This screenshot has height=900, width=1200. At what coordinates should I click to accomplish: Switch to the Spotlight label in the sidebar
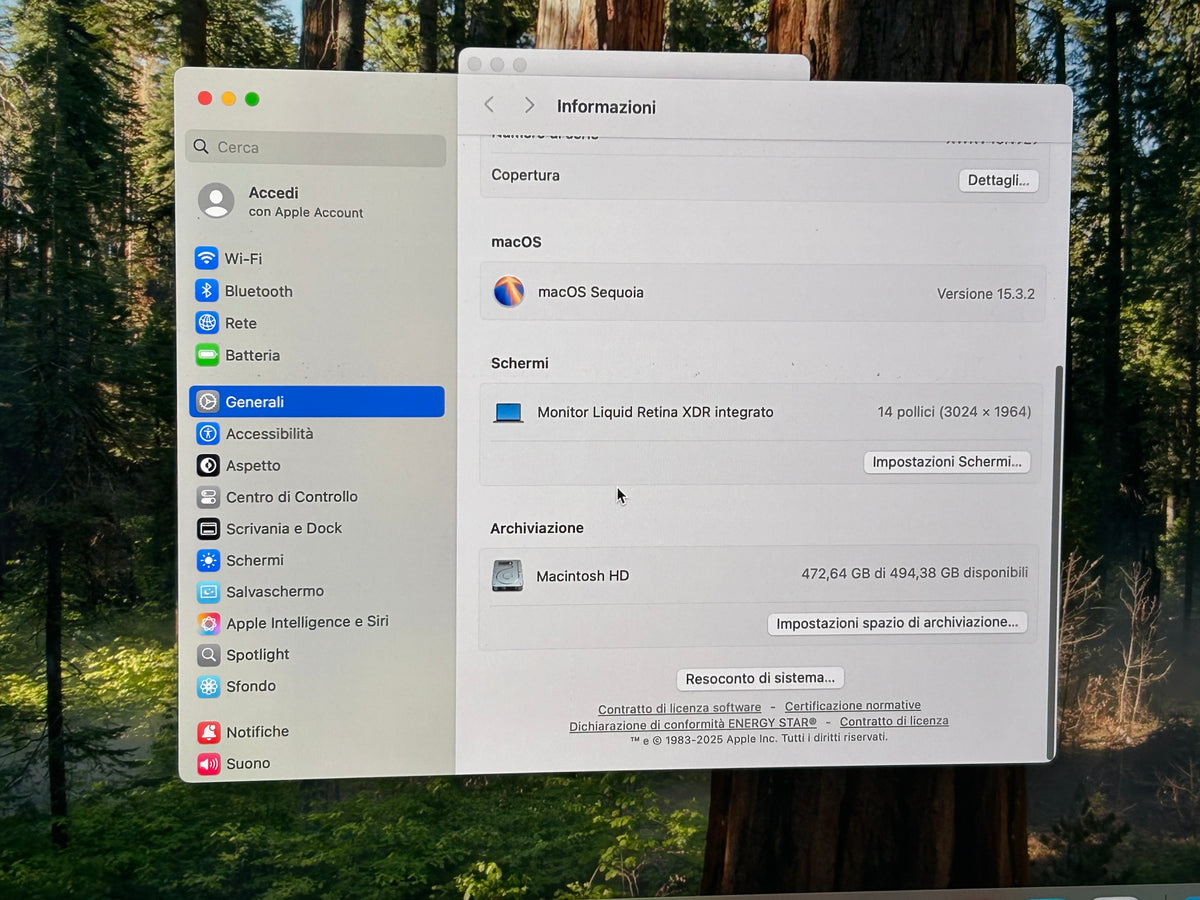257,654
